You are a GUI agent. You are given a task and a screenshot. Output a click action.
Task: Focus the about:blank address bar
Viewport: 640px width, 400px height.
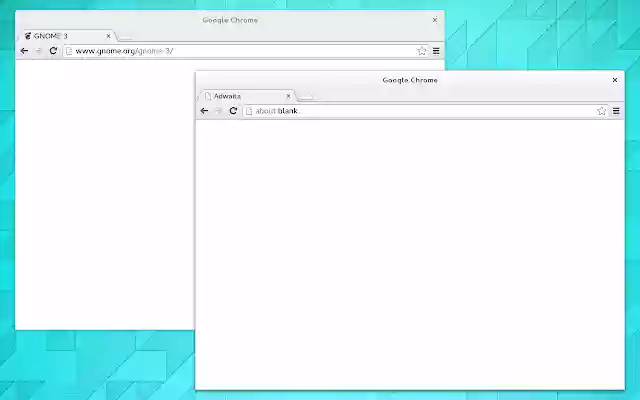point(425,111)
